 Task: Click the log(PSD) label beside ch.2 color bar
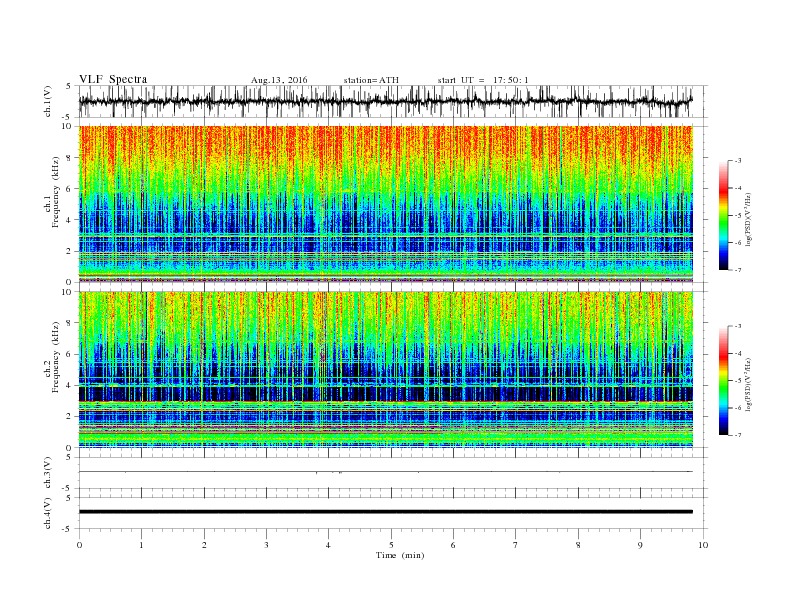(x=748, y=385)
